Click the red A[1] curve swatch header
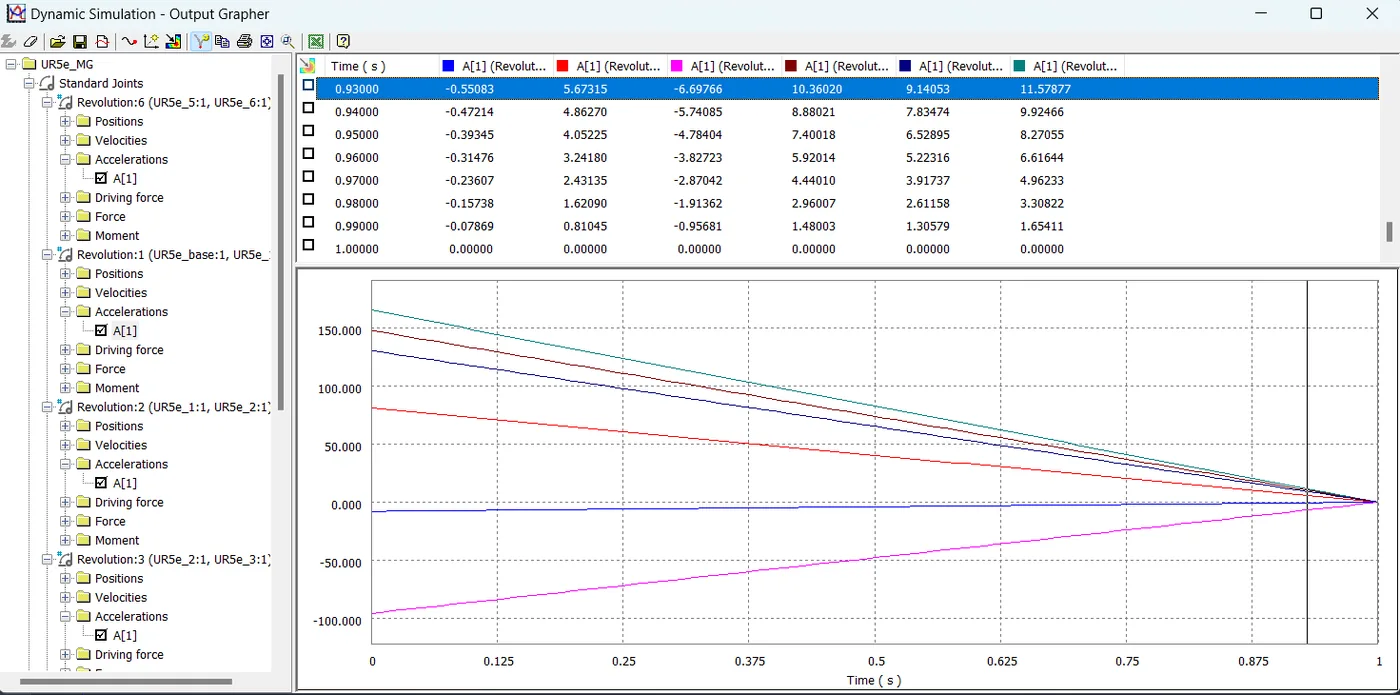The height and width of the screenshot is (695, 1400). pos(563,66)
